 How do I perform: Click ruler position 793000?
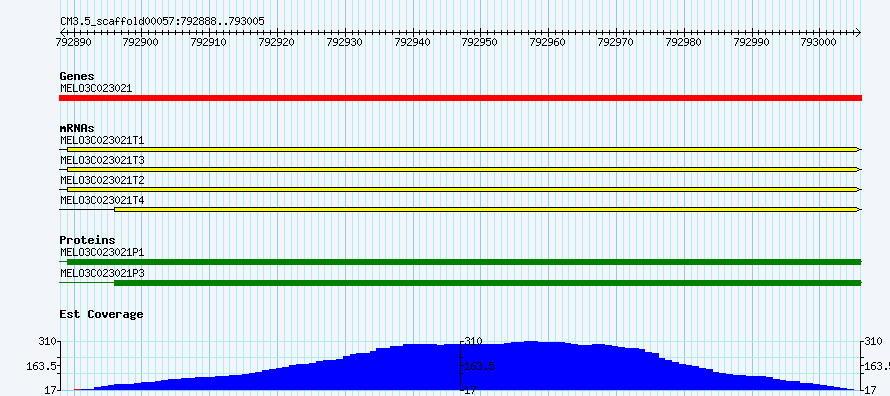818,42
